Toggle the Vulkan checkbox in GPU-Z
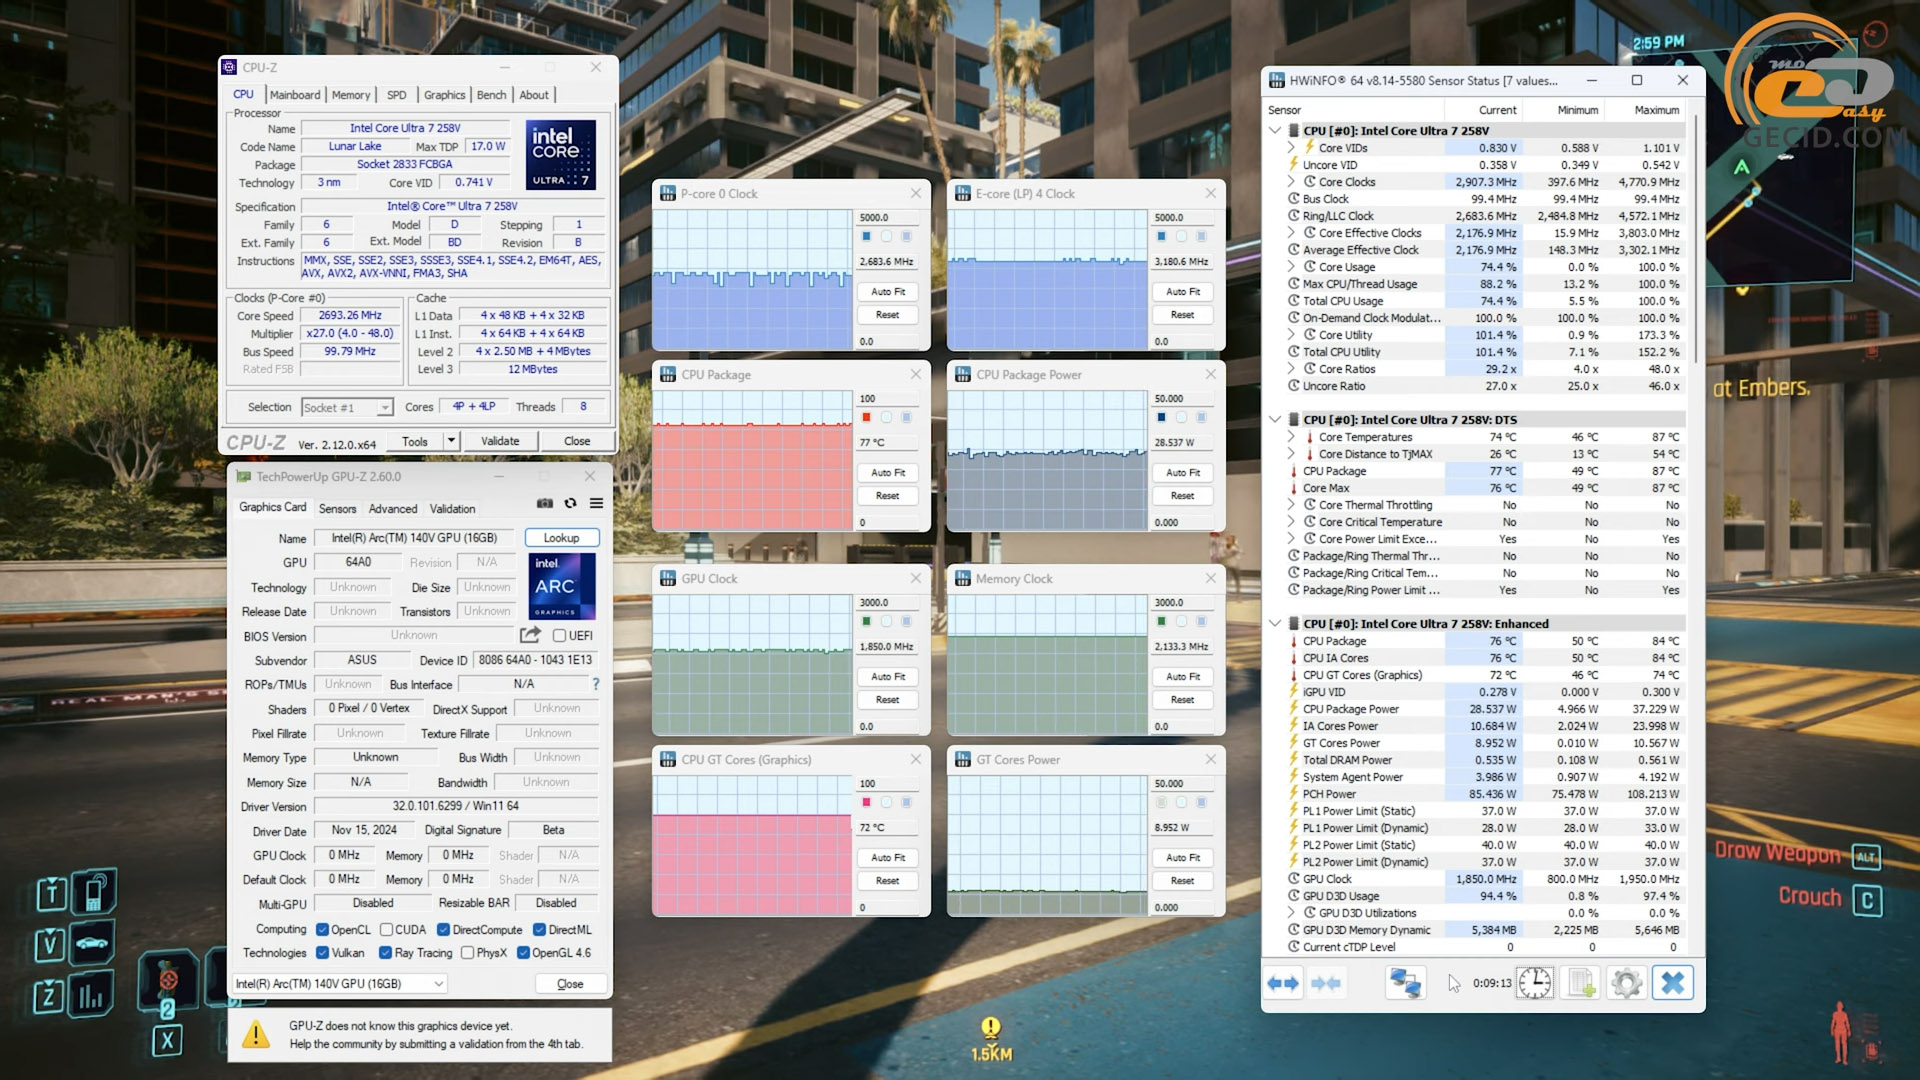The width and height of the screenshot is (1920, 1080). point(322,953)
